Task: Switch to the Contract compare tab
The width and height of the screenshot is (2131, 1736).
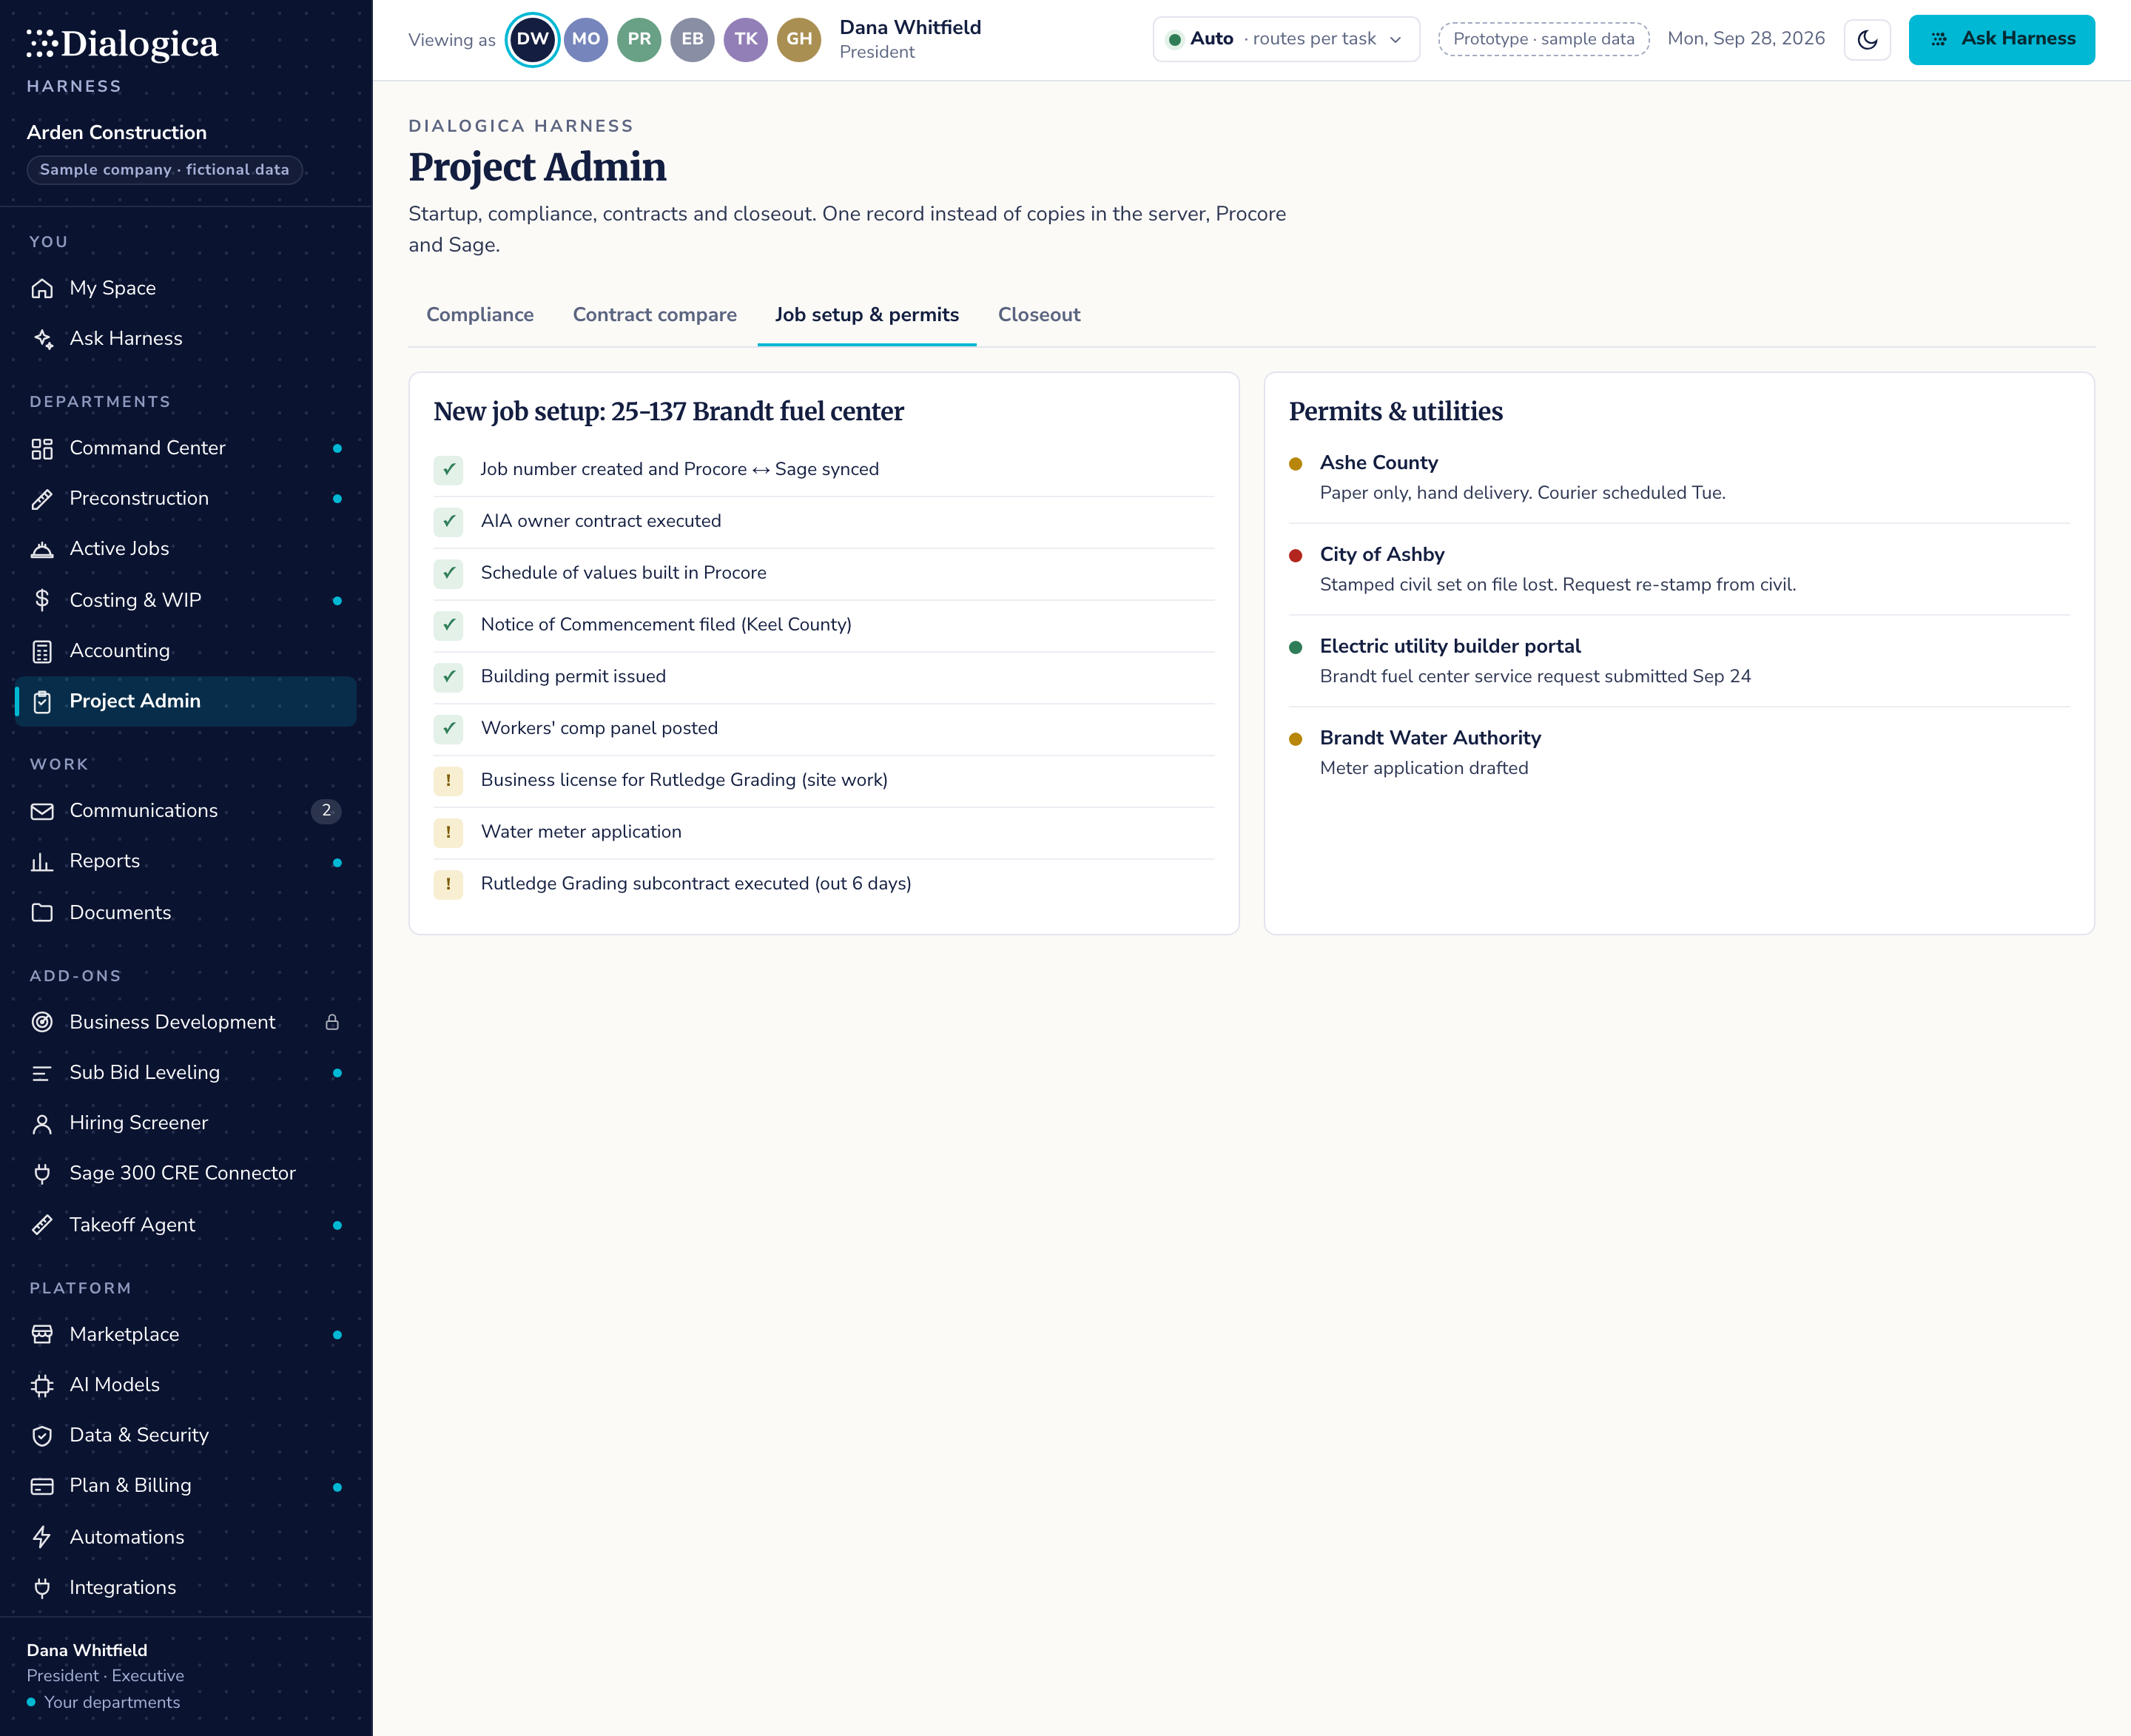Action: [x=655, y=315]
